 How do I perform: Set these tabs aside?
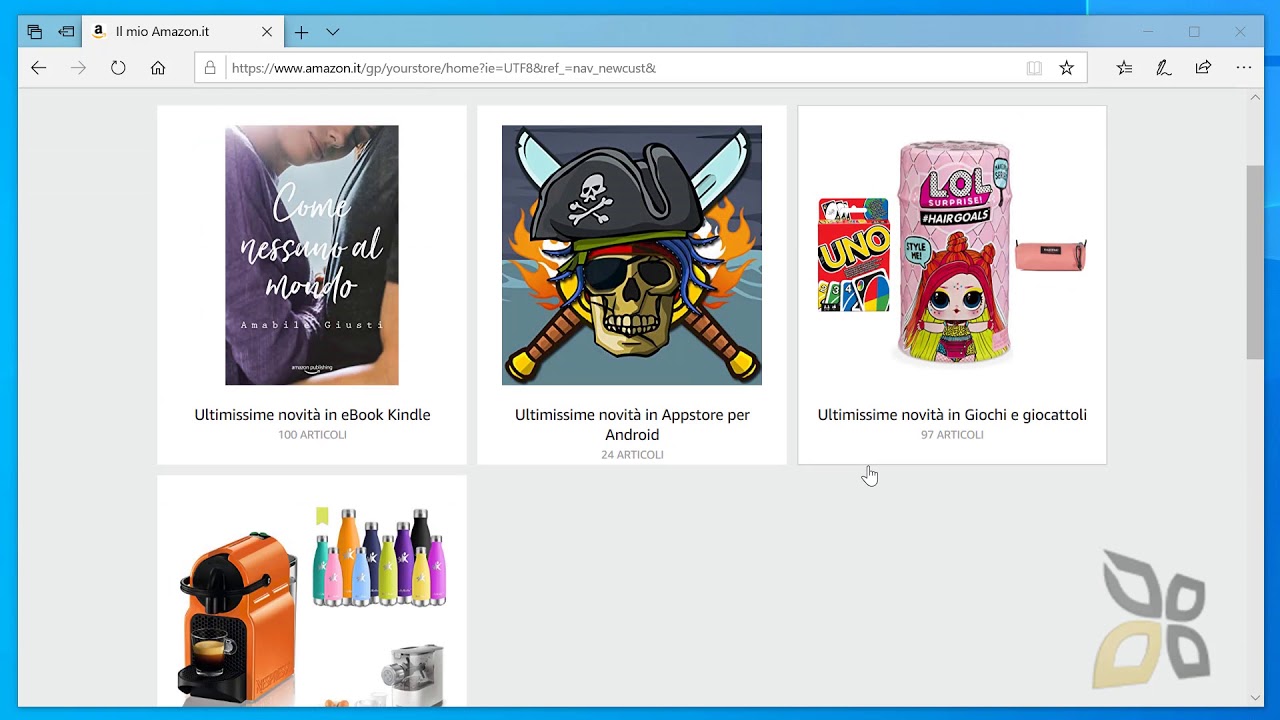(66, 32)
